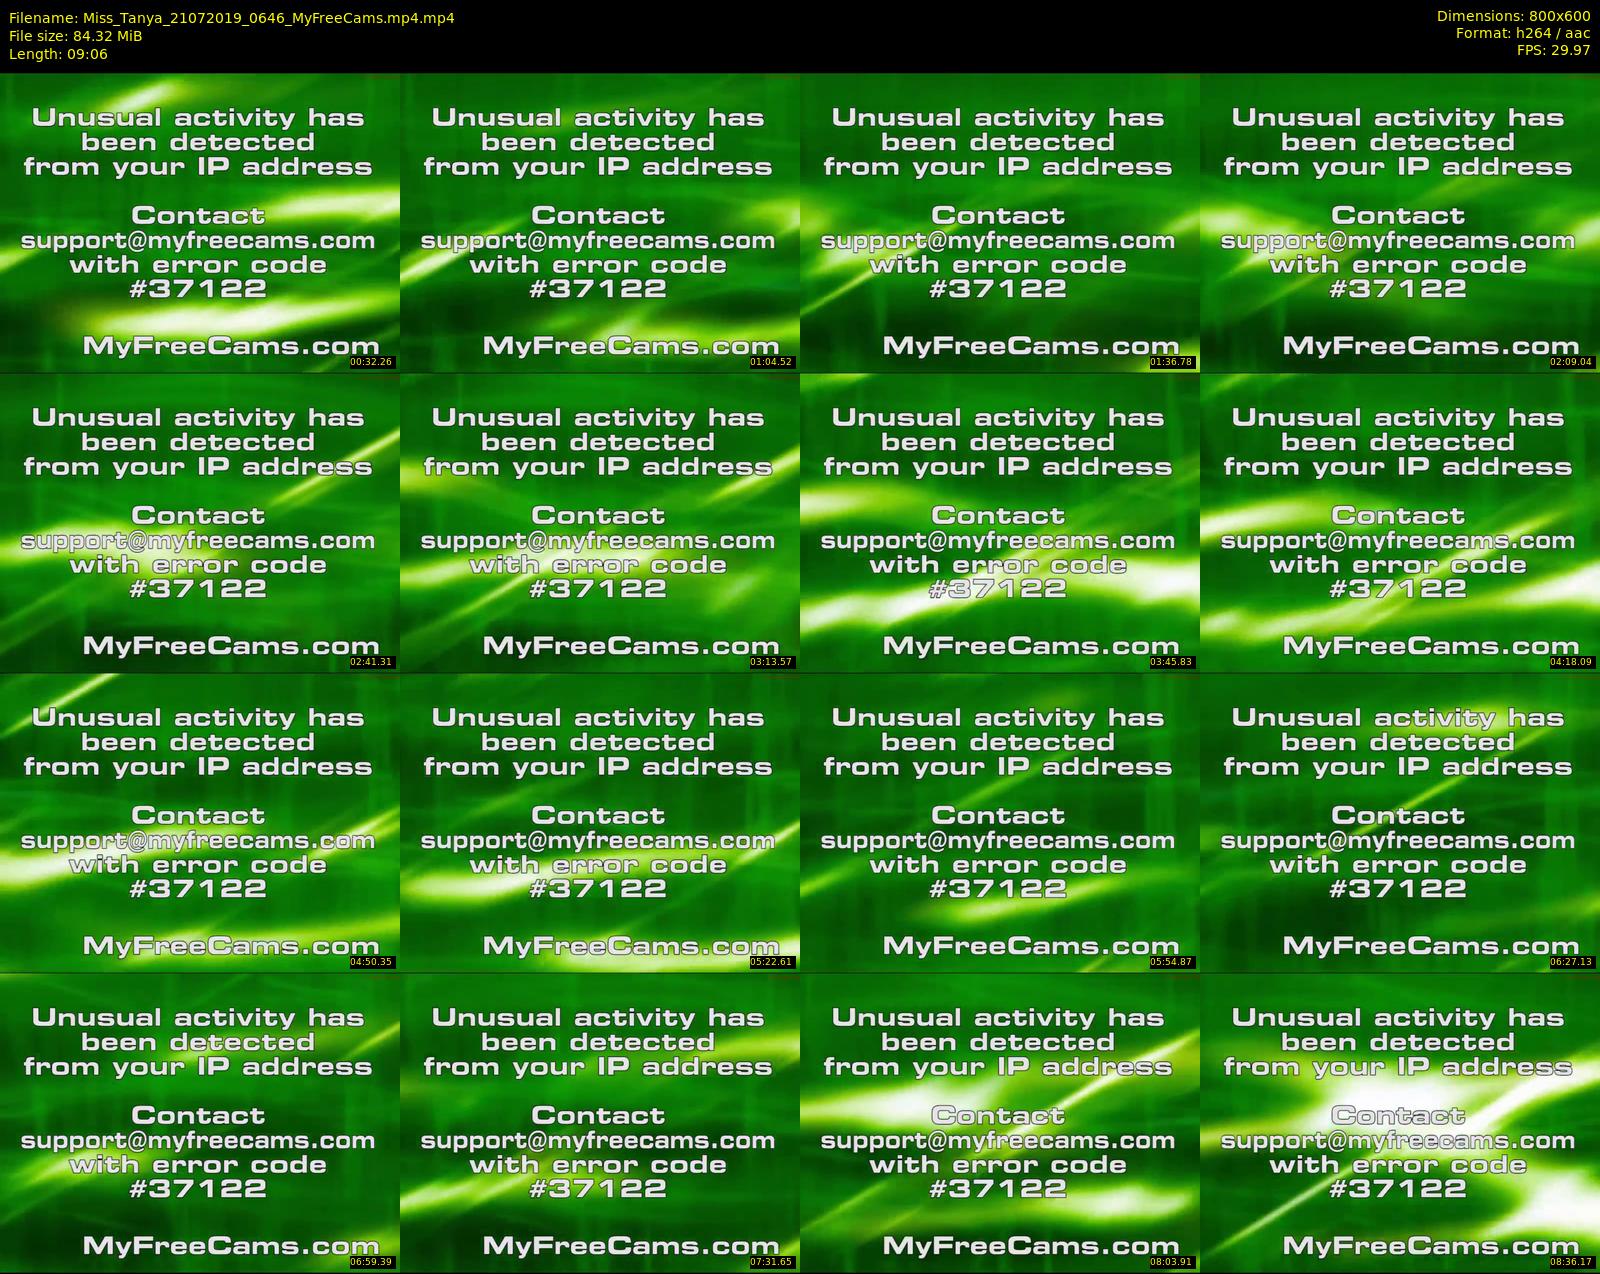Click the small 03:45.83 timestamp label
This screenshot has width=1600, height=1274.
1172,662
